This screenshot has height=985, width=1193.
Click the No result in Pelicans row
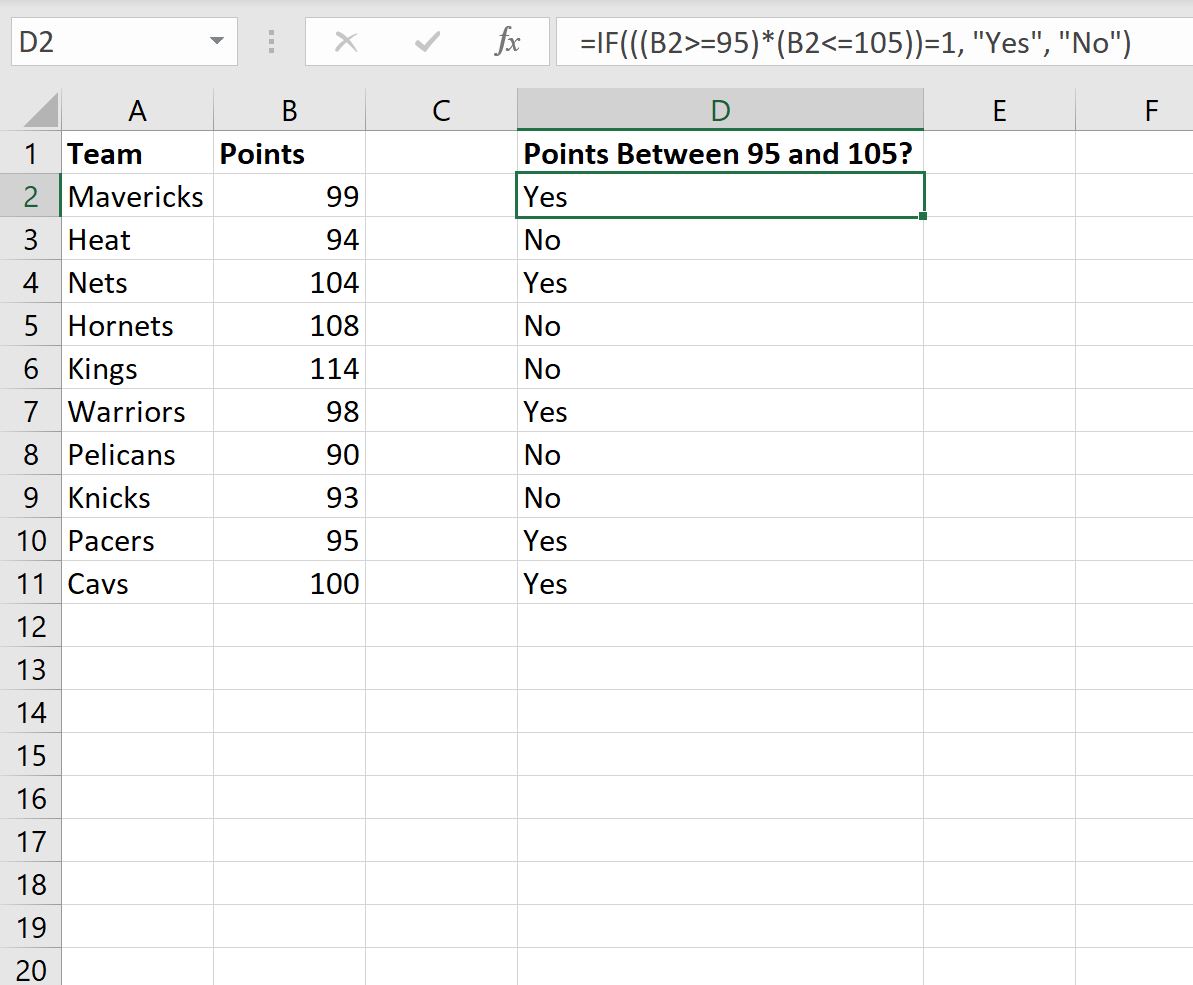(x=720, y=454)
